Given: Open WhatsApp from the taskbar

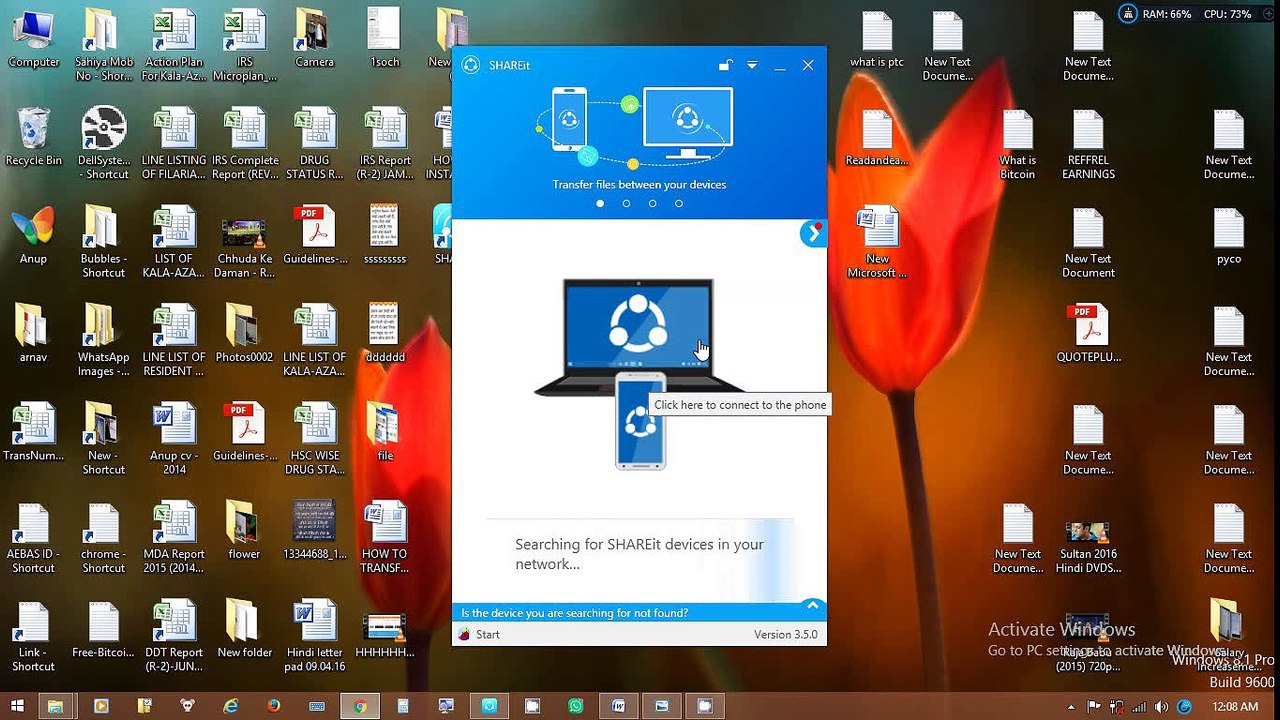Looking at the screenshot, I should pos(575,706).
